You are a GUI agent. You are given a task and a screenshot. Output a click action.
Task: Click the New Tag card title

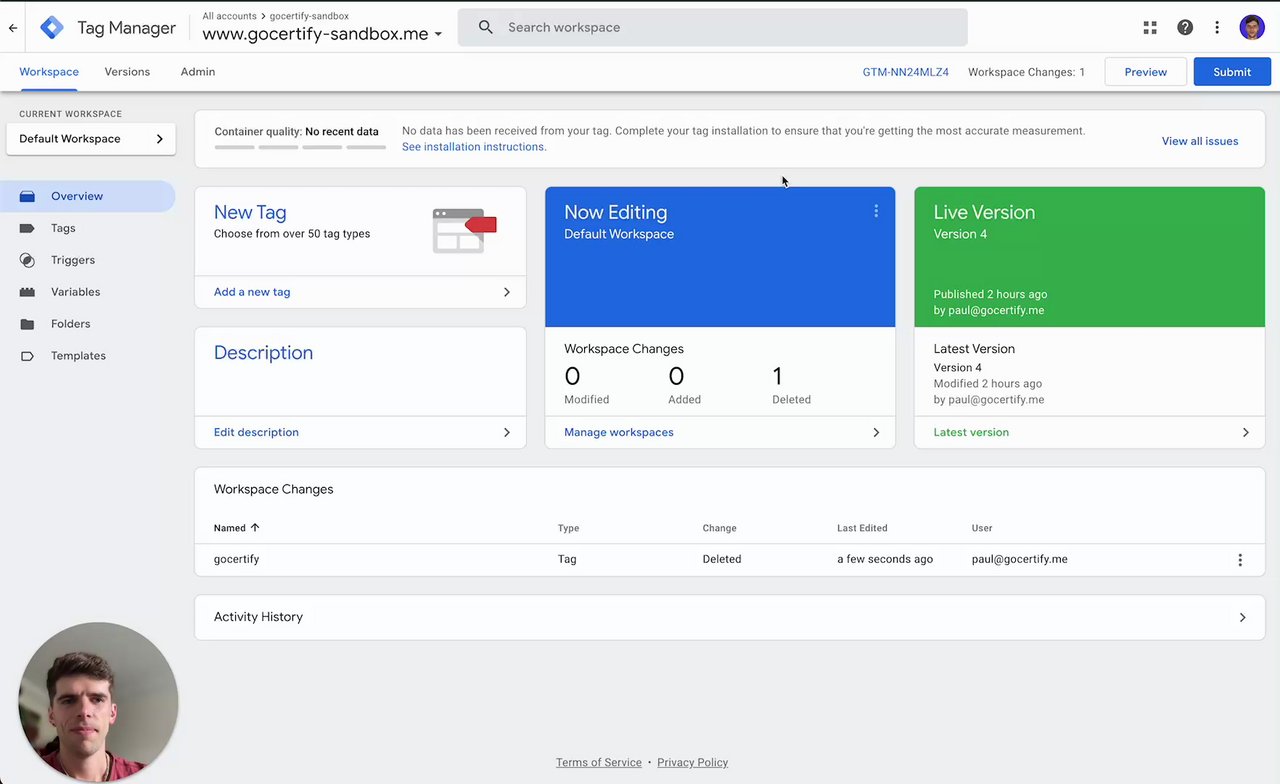[x=250, y=212]
